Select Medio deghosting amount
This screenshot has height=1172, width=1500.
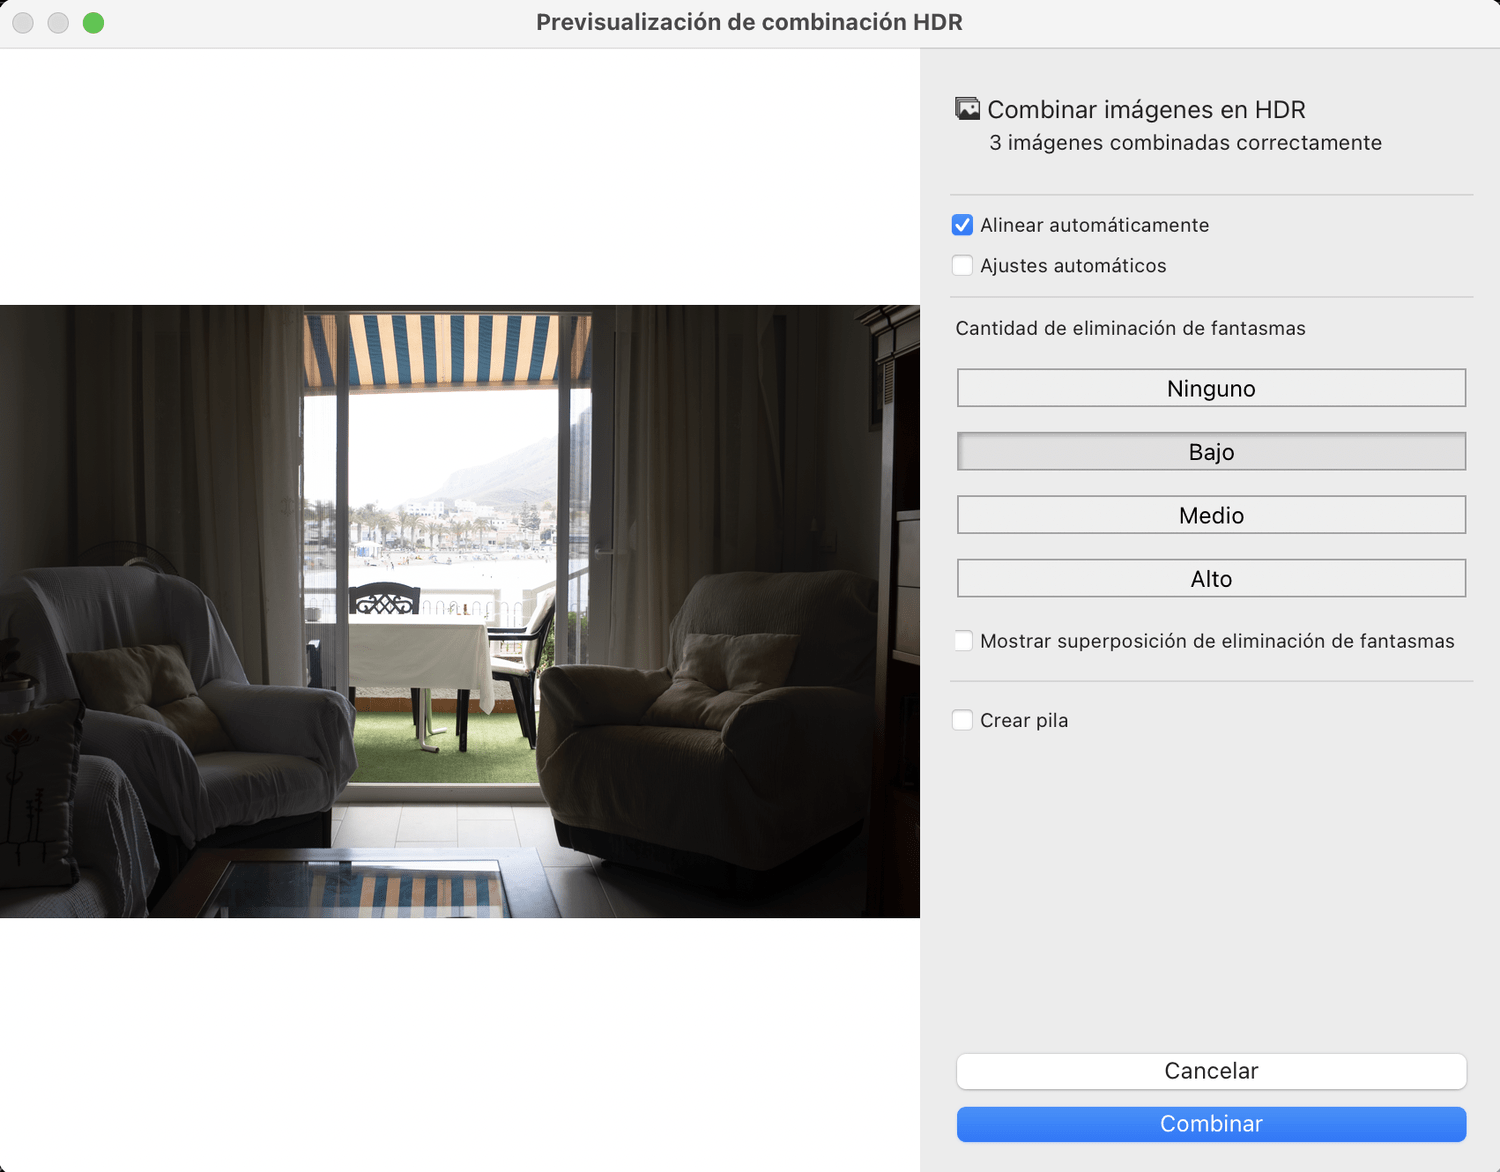[x=1211, y=515]
